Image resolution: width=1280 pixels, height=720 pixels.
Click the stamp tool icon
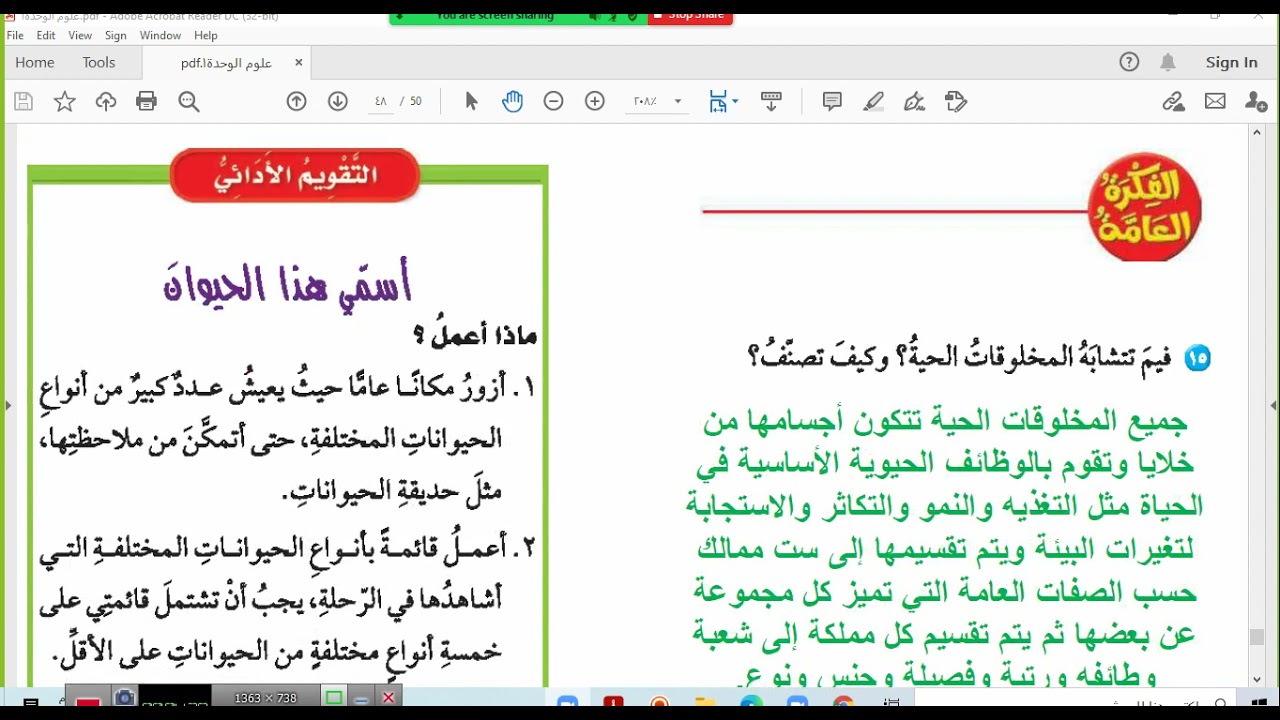tap(956, 101)
